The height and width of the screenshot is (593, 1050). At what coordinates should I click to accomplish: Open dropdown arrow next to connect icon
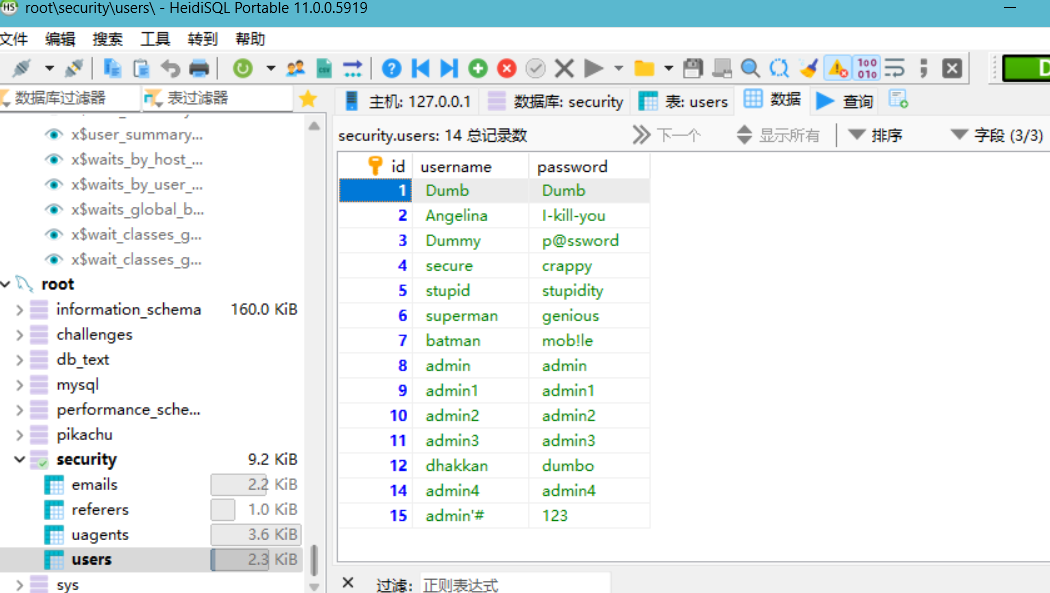click(50, 68)
